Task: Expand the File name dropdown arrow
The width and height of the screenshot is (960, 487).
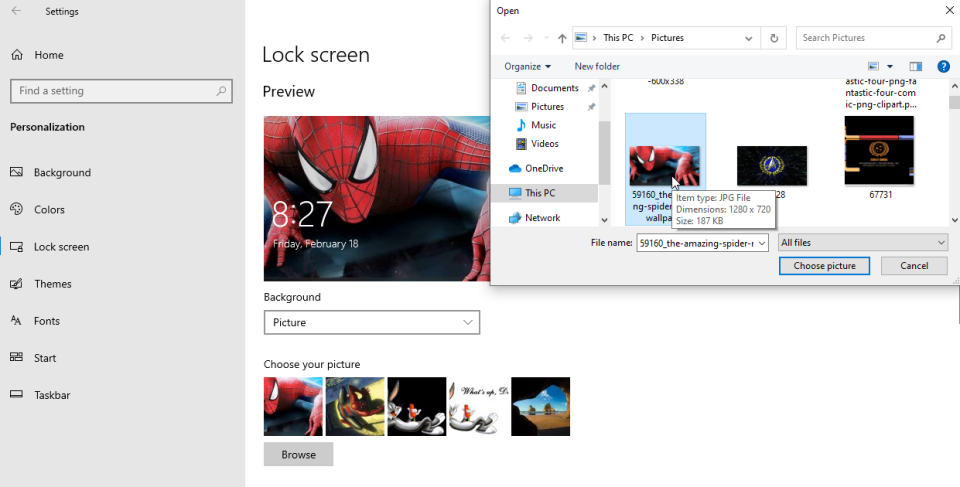Action: coord(762,243)
